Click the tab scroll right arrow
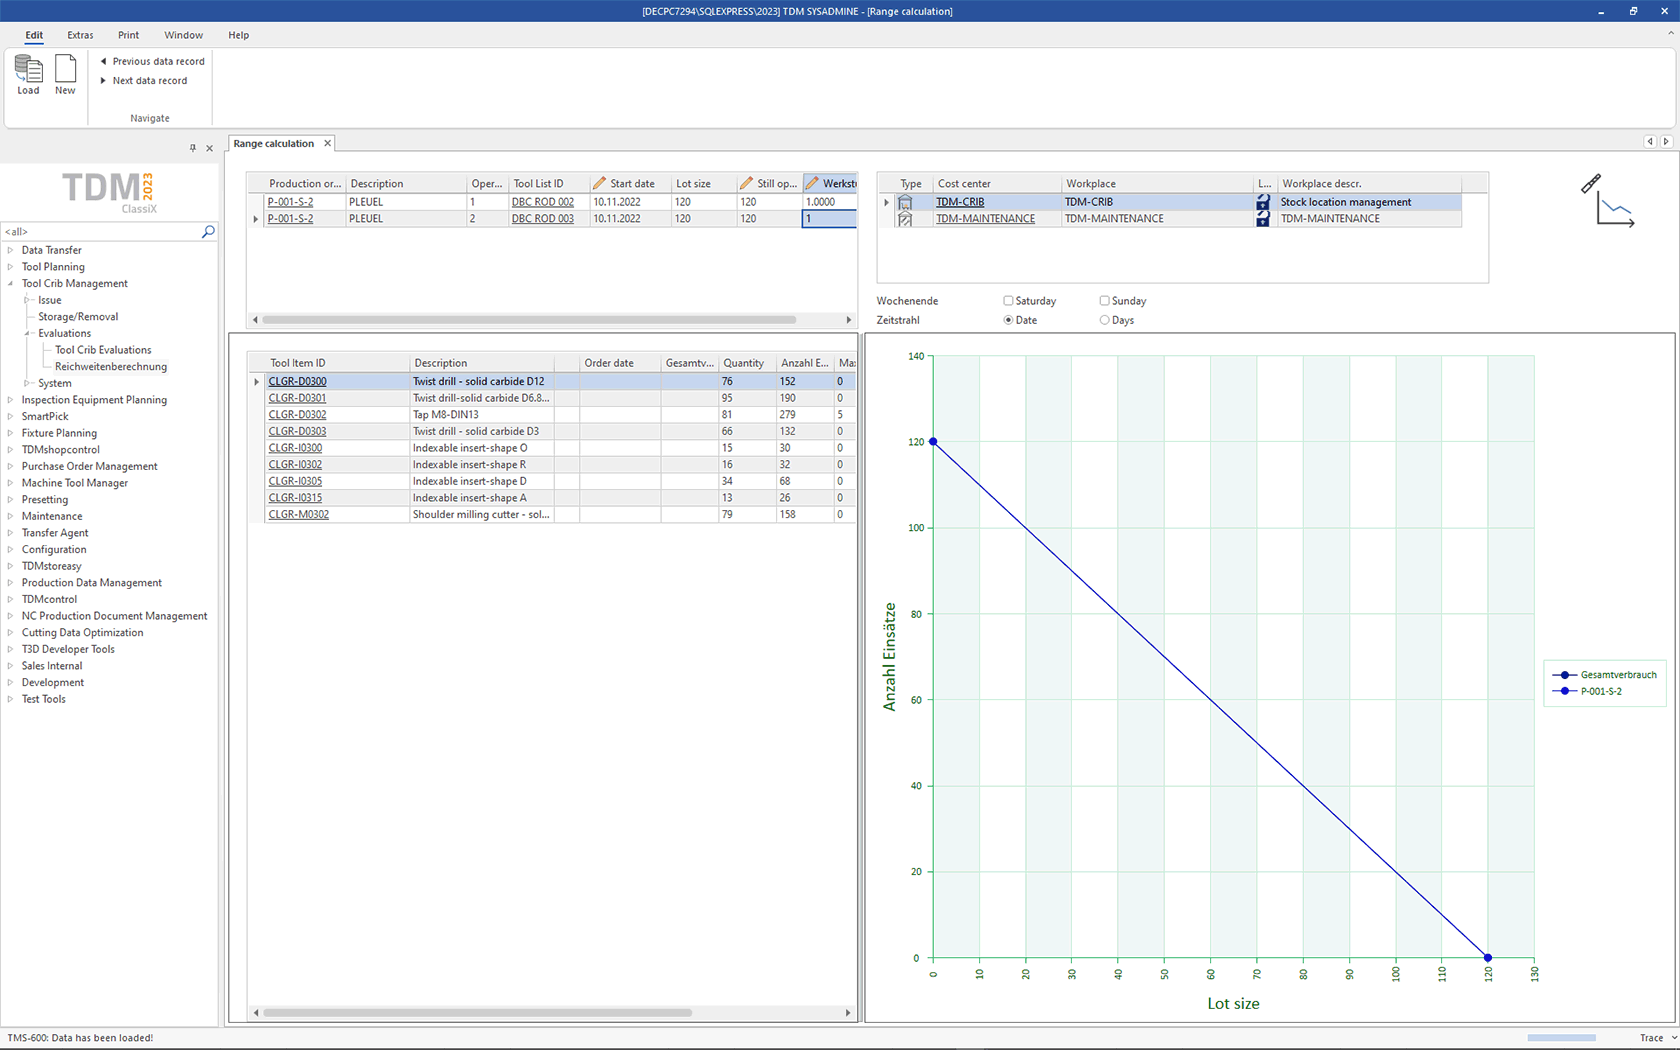Viewport: 1680px width, 1050px height. coord(1666,142)
